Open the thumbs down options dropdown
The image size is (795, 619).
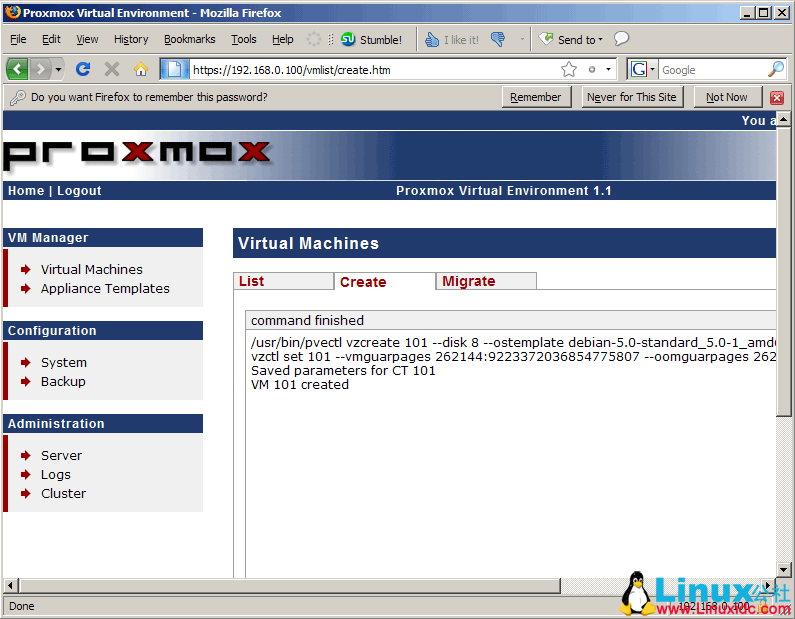(x=522, y=40)
